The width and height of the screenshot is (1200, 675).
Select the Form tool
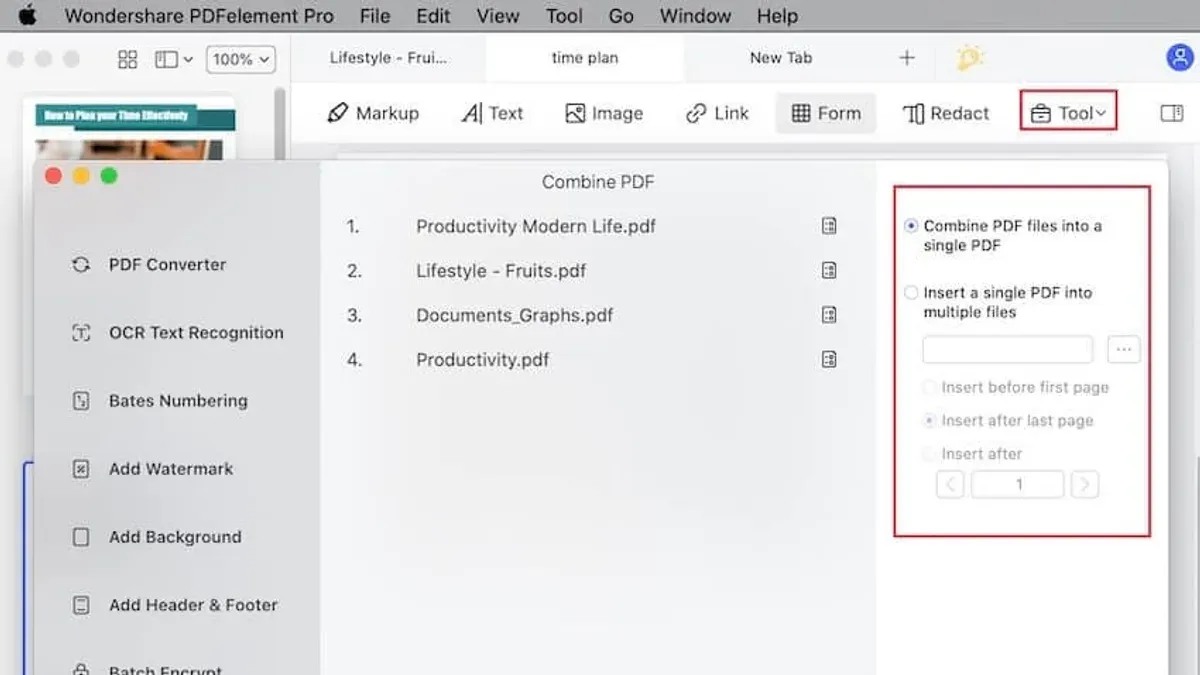pos(826,113)
